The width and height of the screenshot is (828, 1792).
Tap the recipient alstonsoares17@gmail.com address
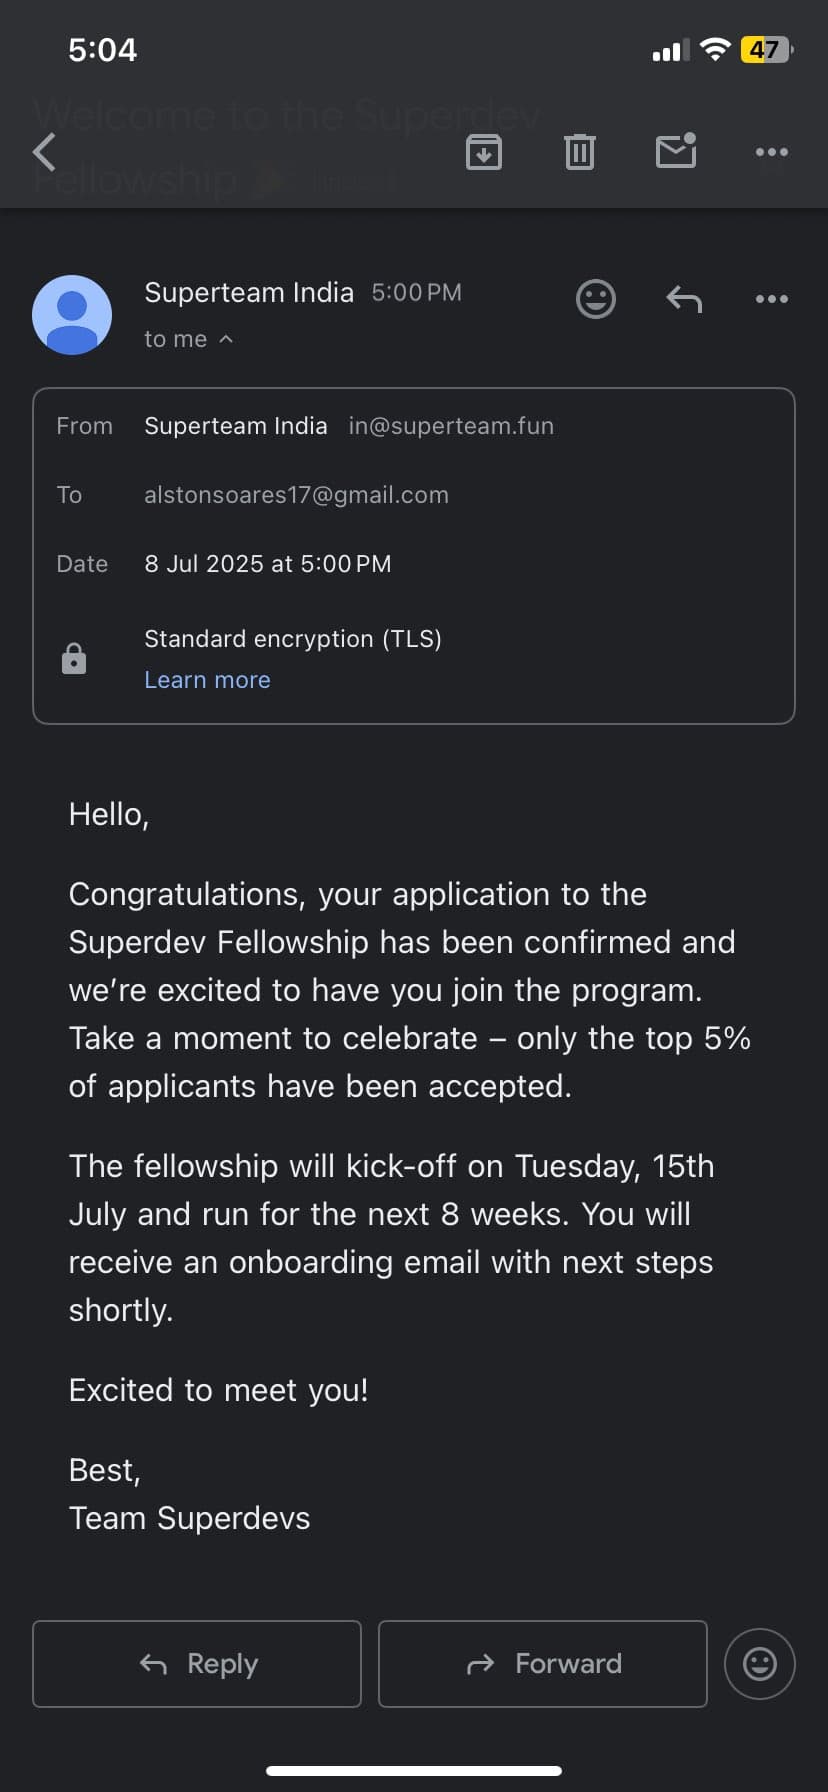296,495
